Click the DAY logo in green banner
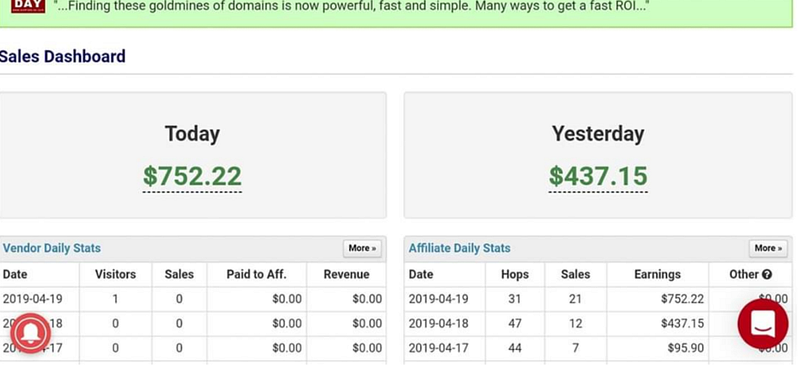The width and height of the screenshot is (800, 365). [28, 6]
